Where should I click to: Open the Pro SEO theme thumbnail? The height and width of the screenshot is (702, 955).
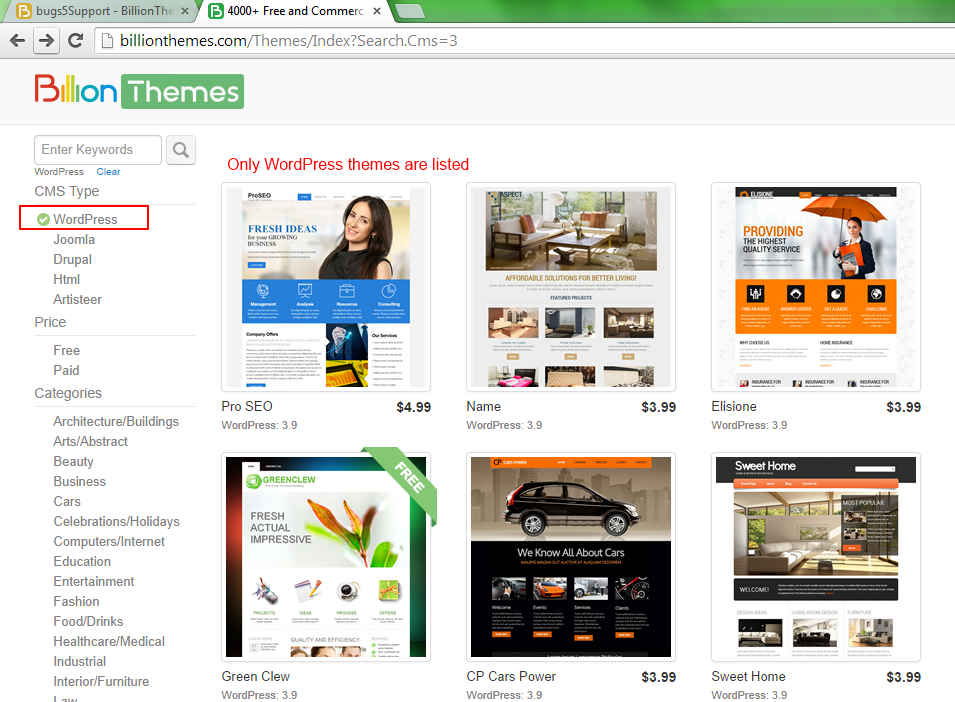tap(326, 287)
